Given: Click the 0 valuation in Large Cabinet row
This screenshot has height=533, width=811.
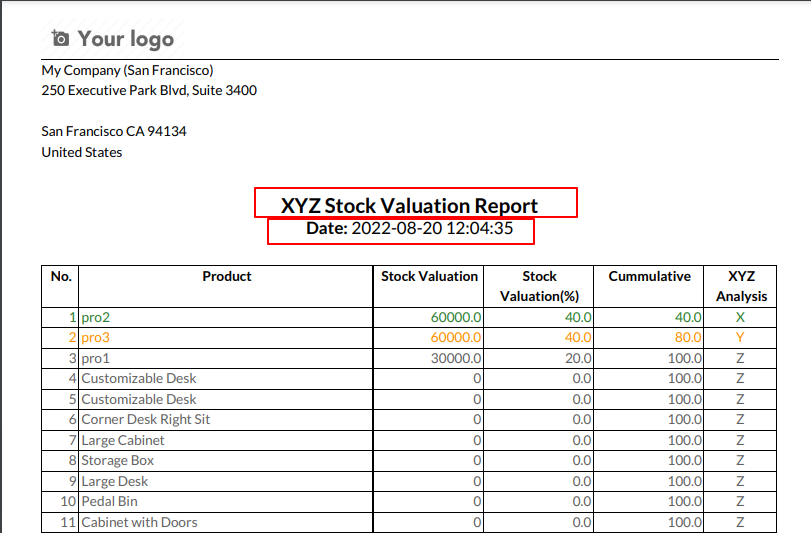Looking at the screenshot, I should 477,440.
